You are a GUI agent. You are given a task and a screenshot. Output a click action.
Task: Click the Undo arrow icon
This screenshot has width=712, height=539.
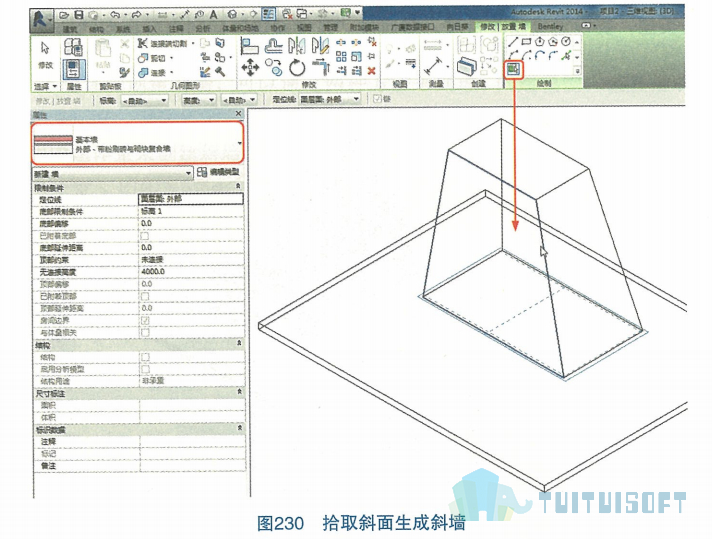[115, 15]
